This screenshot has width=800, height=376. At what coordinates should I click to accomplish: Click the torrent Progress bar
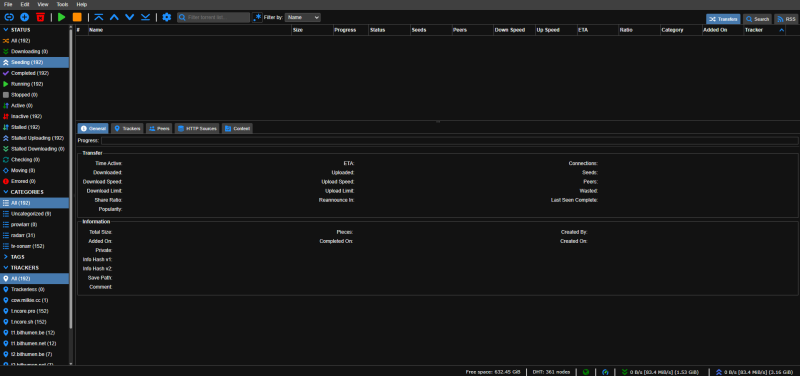[x=449, y=140]
